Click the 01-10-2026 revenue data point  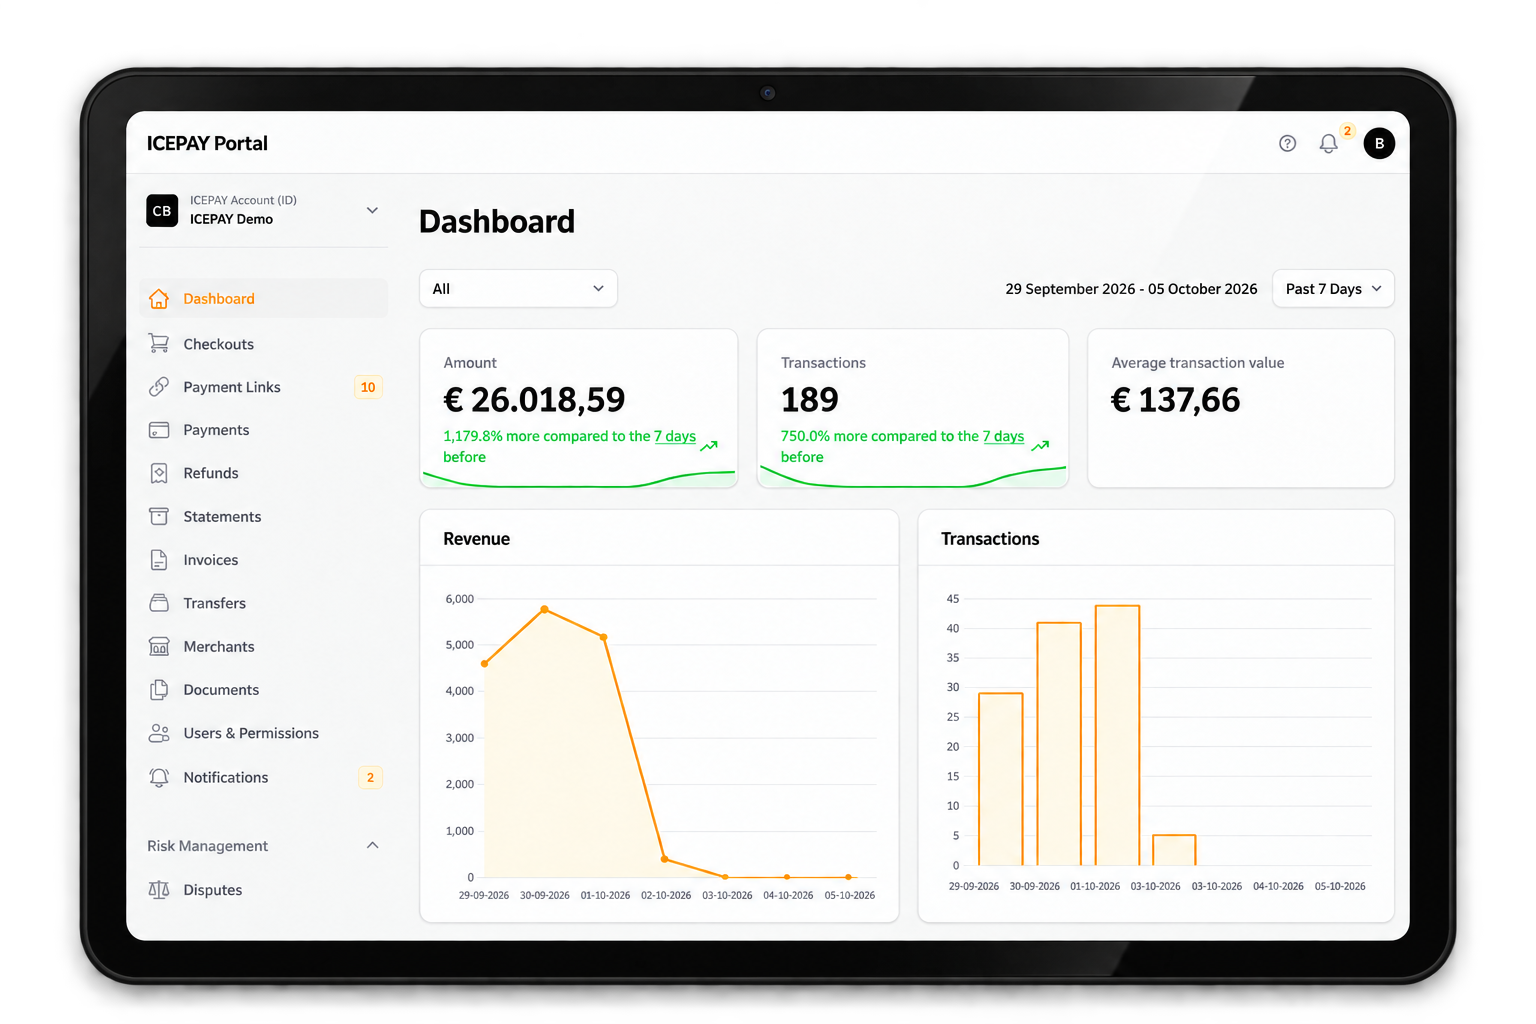tap(604, 637)
